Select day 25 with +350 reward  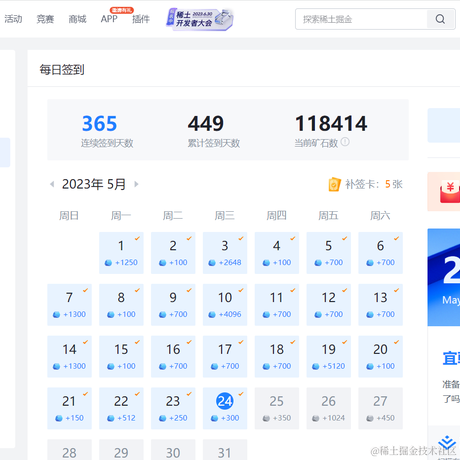pos(277,408)
